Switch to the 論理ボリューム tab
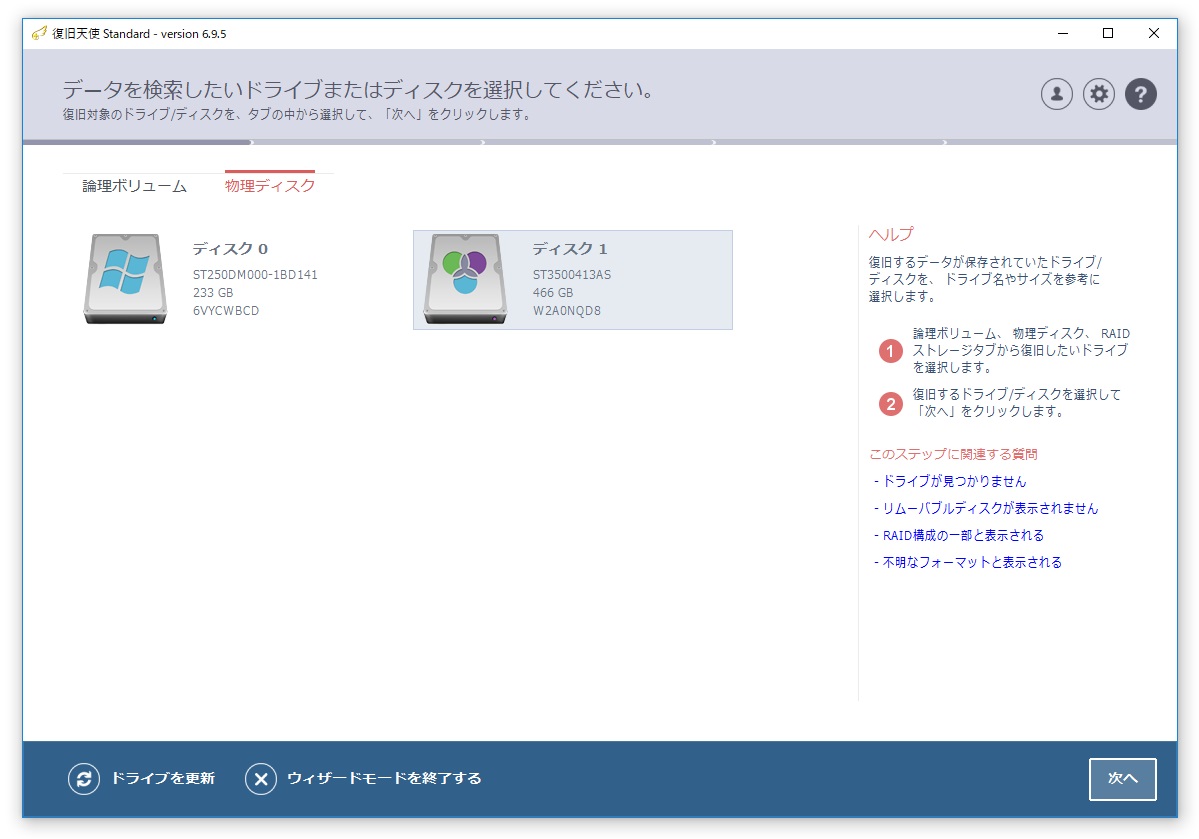Viewport: 1199px width, 839px height. coord(135,186)
